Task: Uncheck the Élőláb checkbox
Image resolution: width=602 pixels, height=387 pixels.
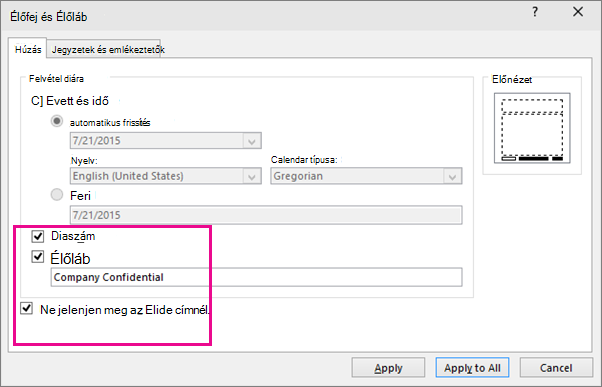Action: 38,257
